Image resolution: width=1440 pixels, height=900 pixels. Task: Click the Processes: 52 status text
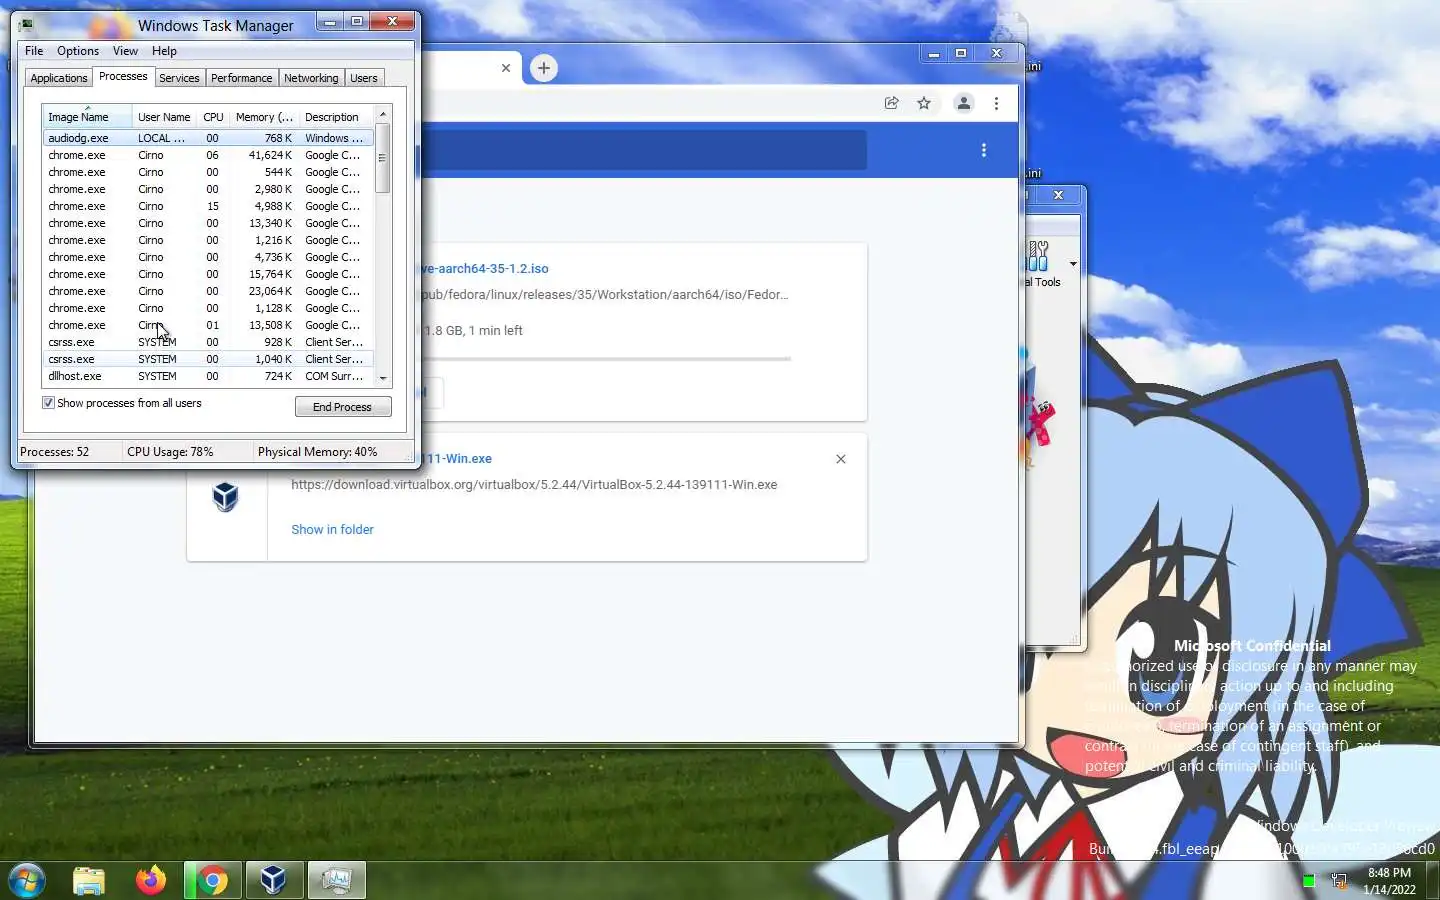click(x=55, y=452)
